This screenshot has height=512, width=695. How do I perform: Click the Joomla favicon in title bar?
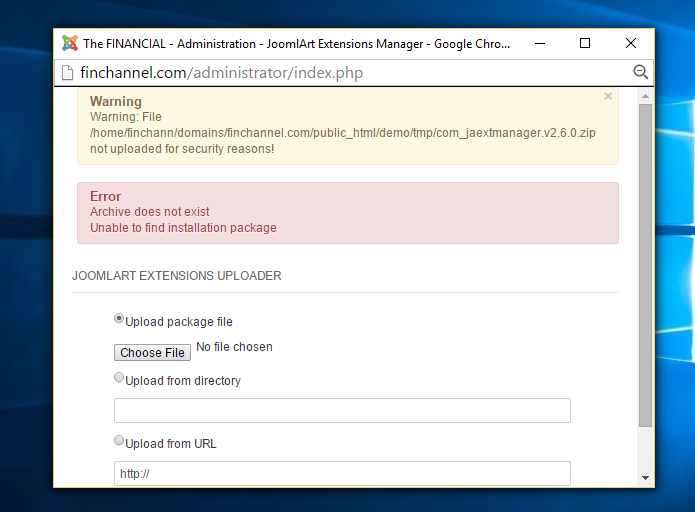click(70, 43)
